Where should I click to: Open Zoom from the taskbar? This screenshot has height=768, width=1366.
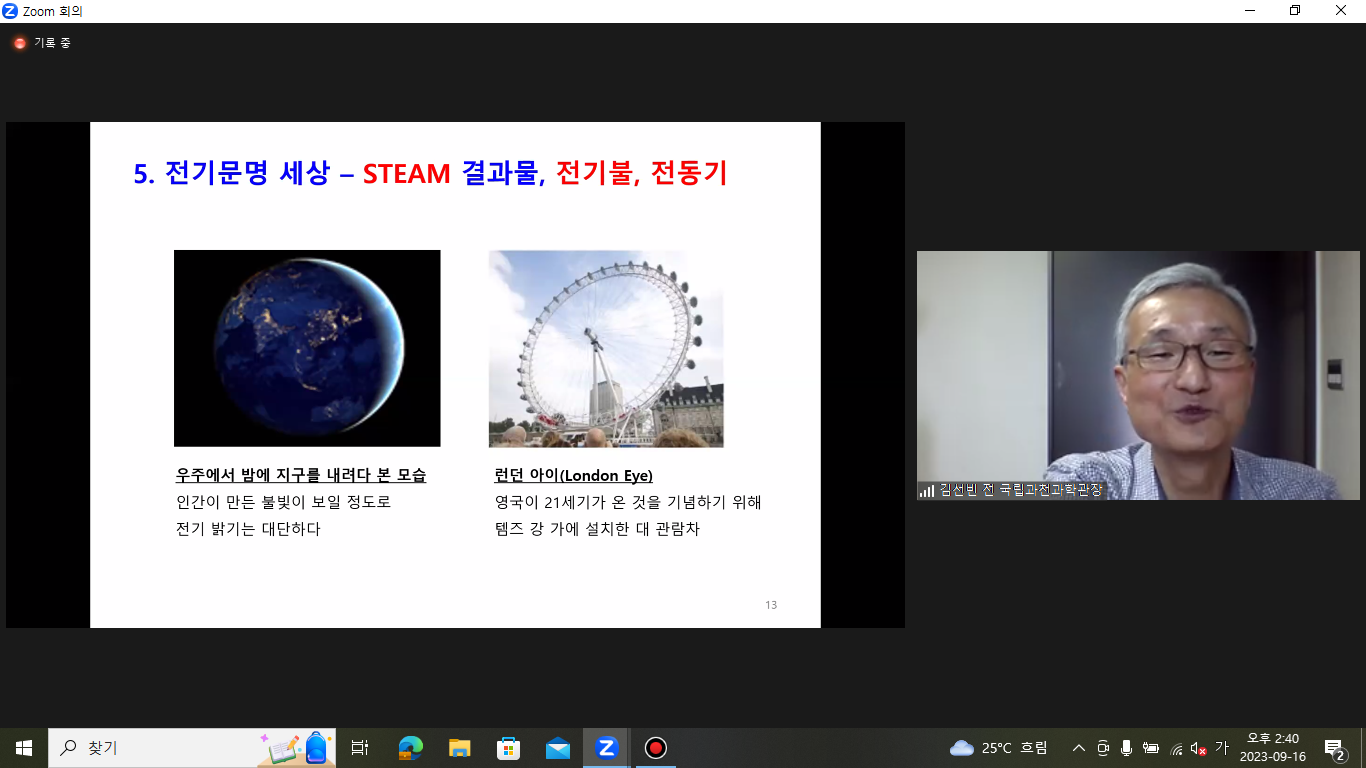coord(606,748)
